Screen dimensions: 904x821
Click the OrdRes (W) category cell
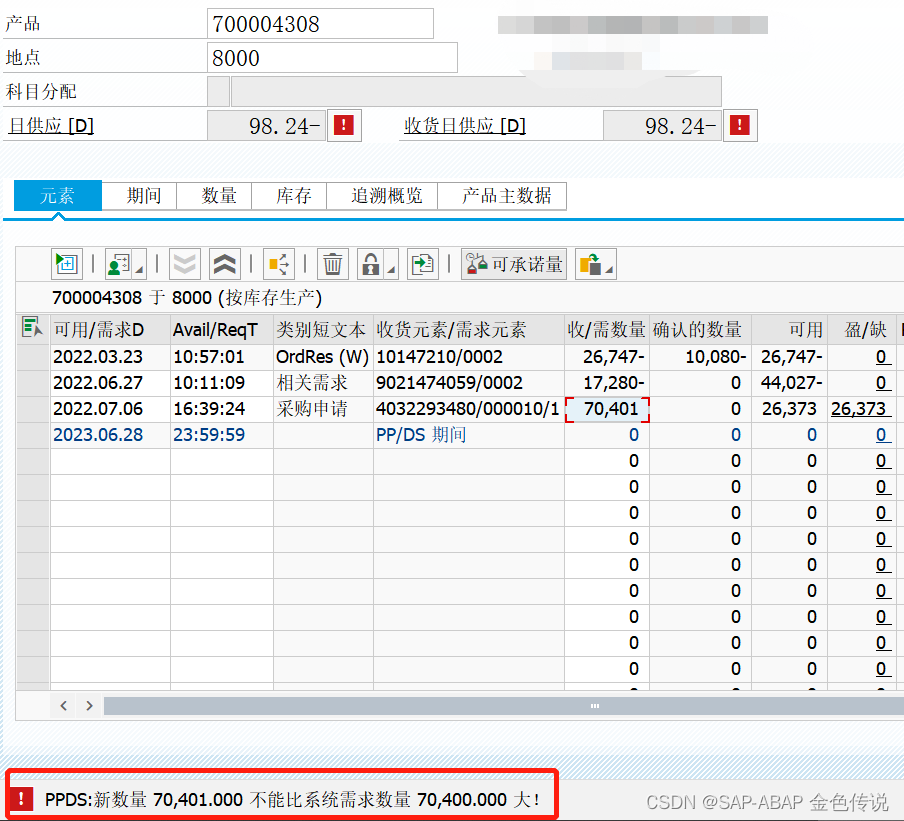coord(323,357)
